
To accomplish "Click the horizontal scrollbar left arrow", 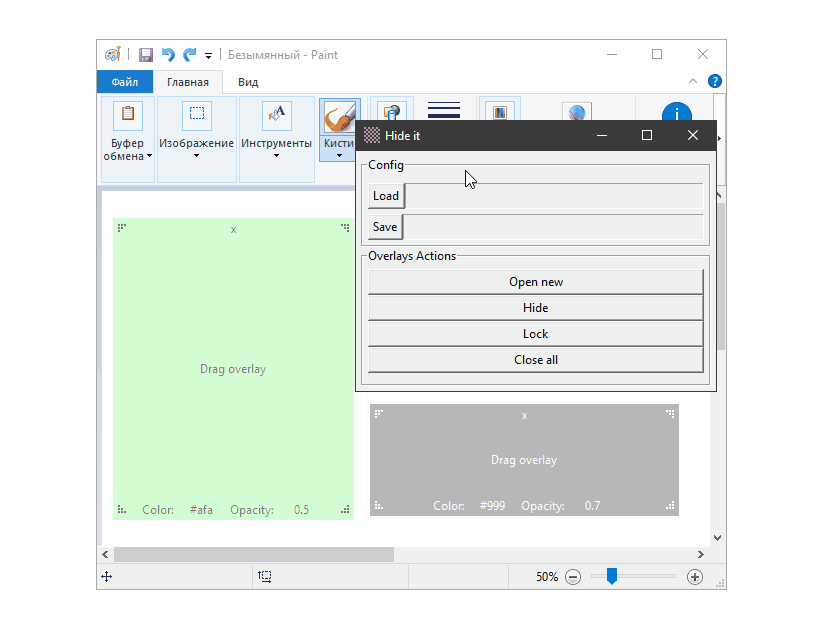I will [105, 554].
